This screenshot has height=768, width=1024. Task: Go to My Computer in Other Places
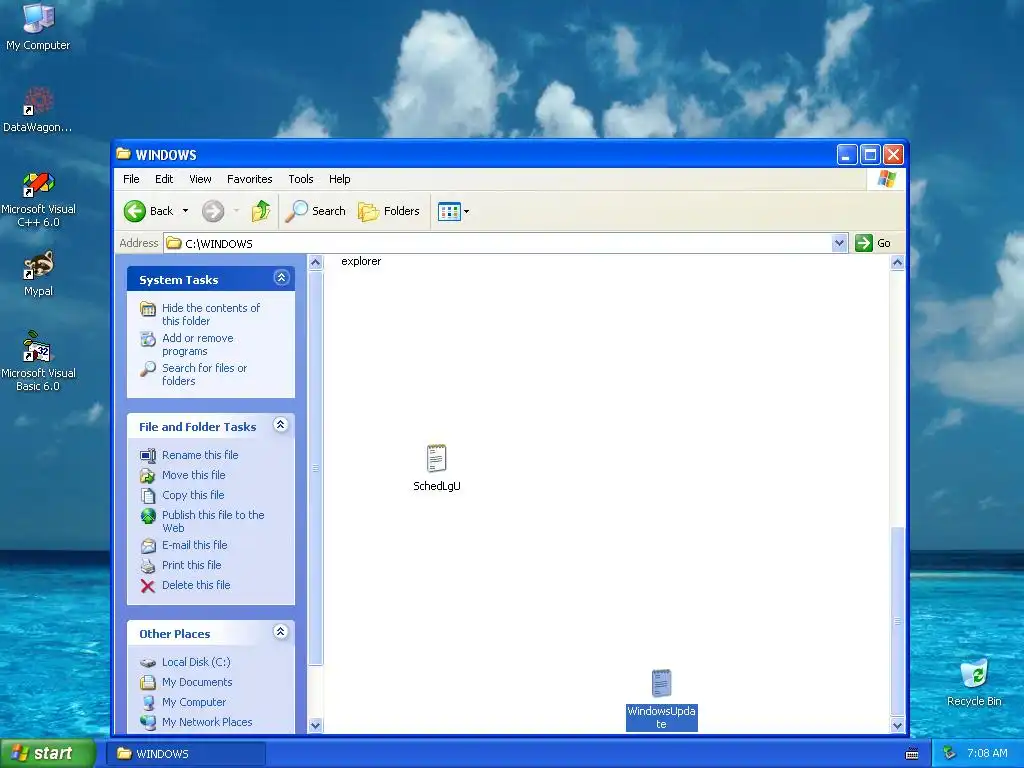(194, 702)
